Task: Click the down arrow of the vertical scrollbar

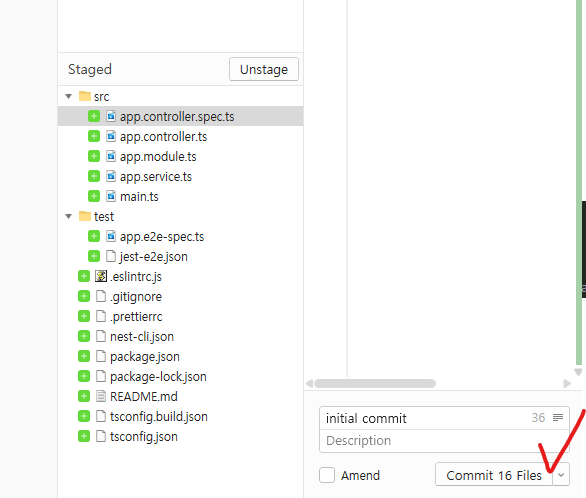Action: tap(578, 372)
